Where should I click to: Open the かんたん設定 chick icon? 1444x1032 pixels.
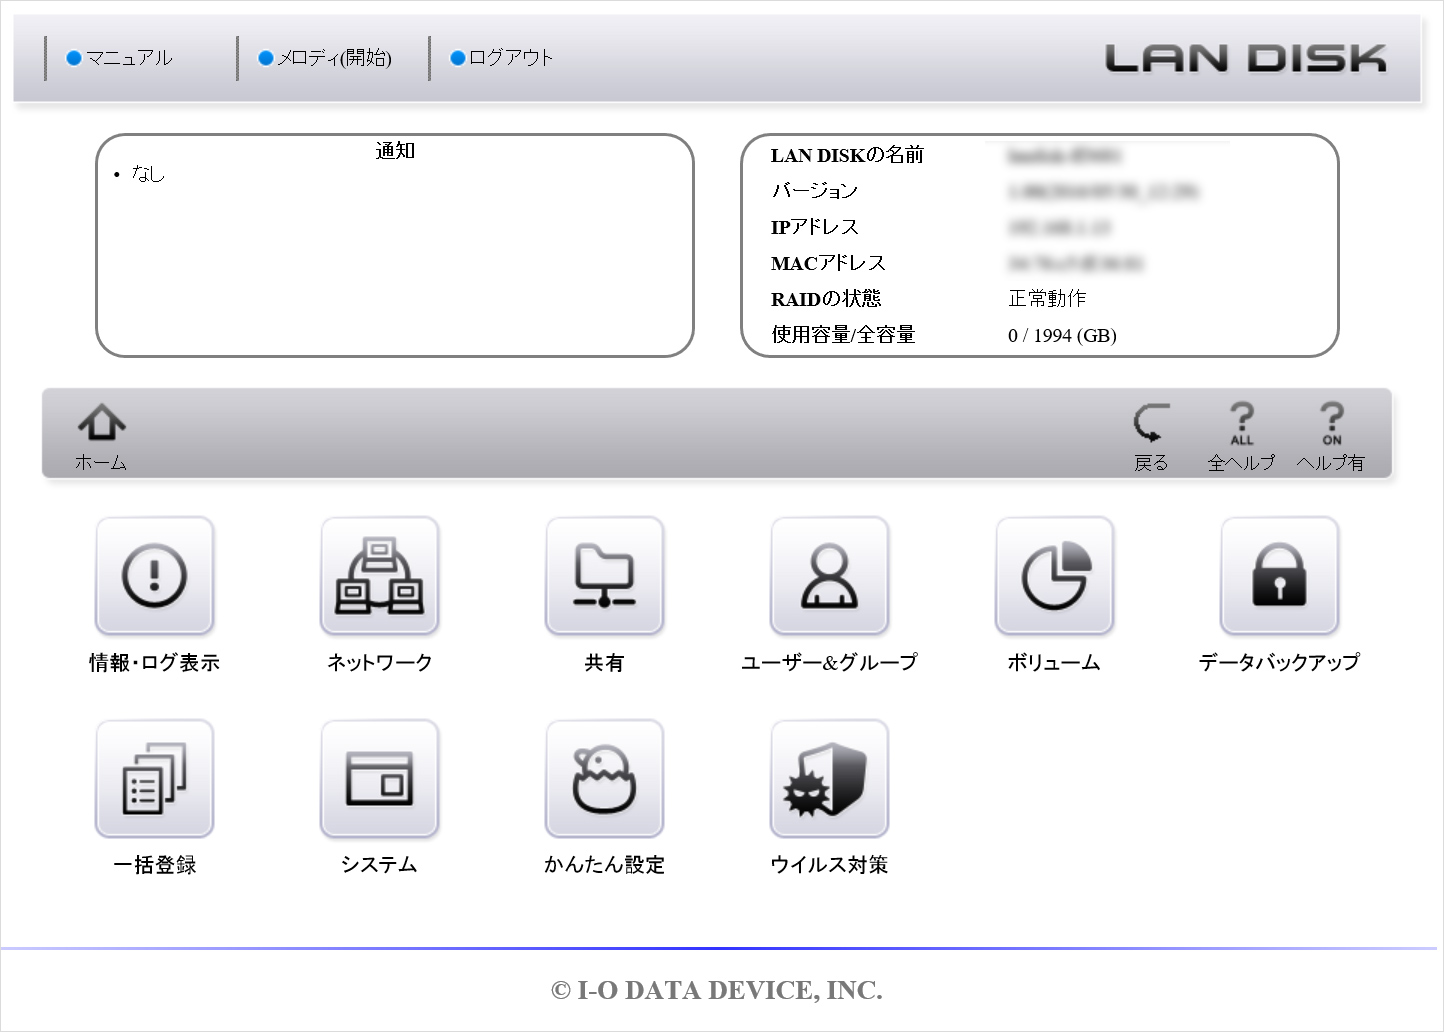click(x=604, y=779)
